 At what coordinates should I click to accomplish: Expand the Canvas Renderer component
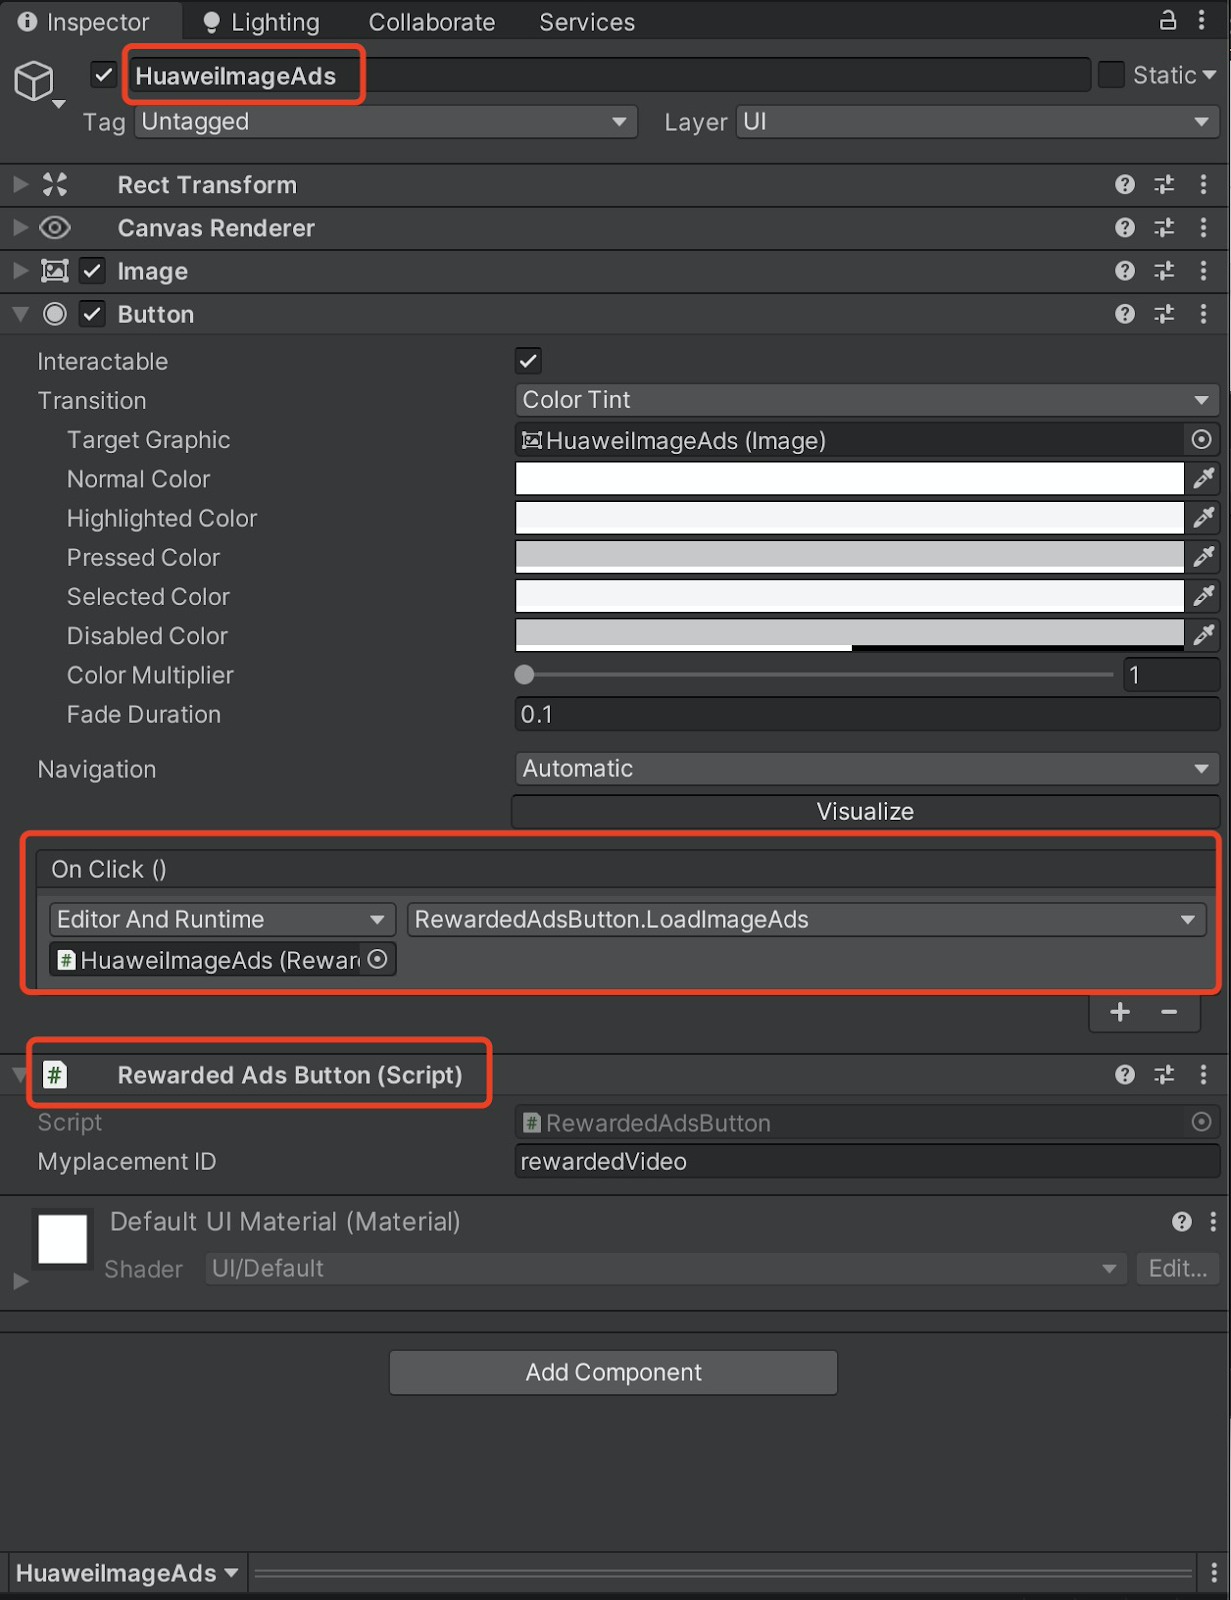point(20,227)
